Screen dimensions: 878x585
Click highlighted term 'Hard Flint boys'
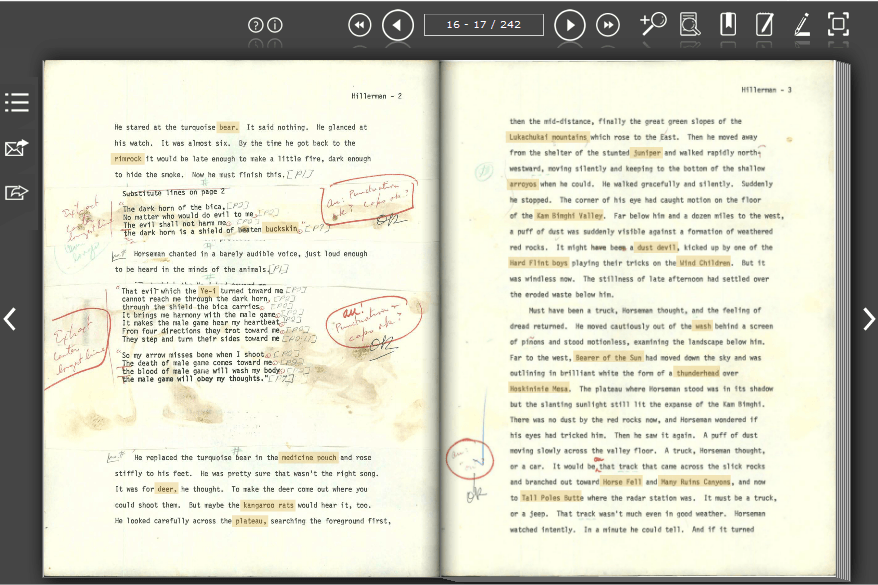coord(539,263)
